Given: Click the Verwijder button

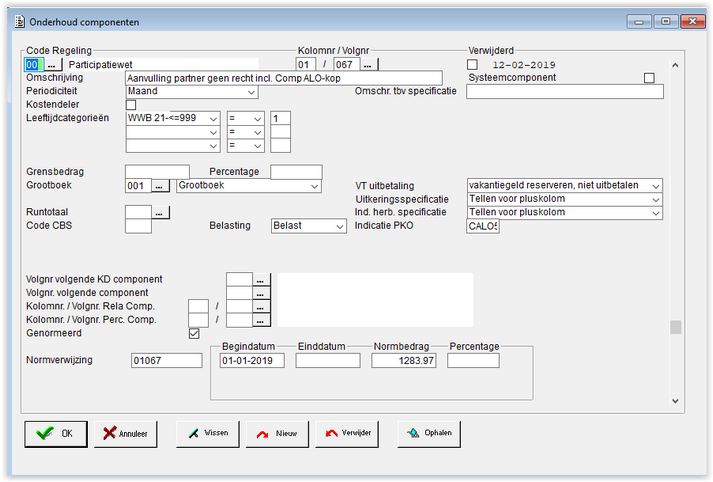Looking at the screenshot, I should pos(347,434).
